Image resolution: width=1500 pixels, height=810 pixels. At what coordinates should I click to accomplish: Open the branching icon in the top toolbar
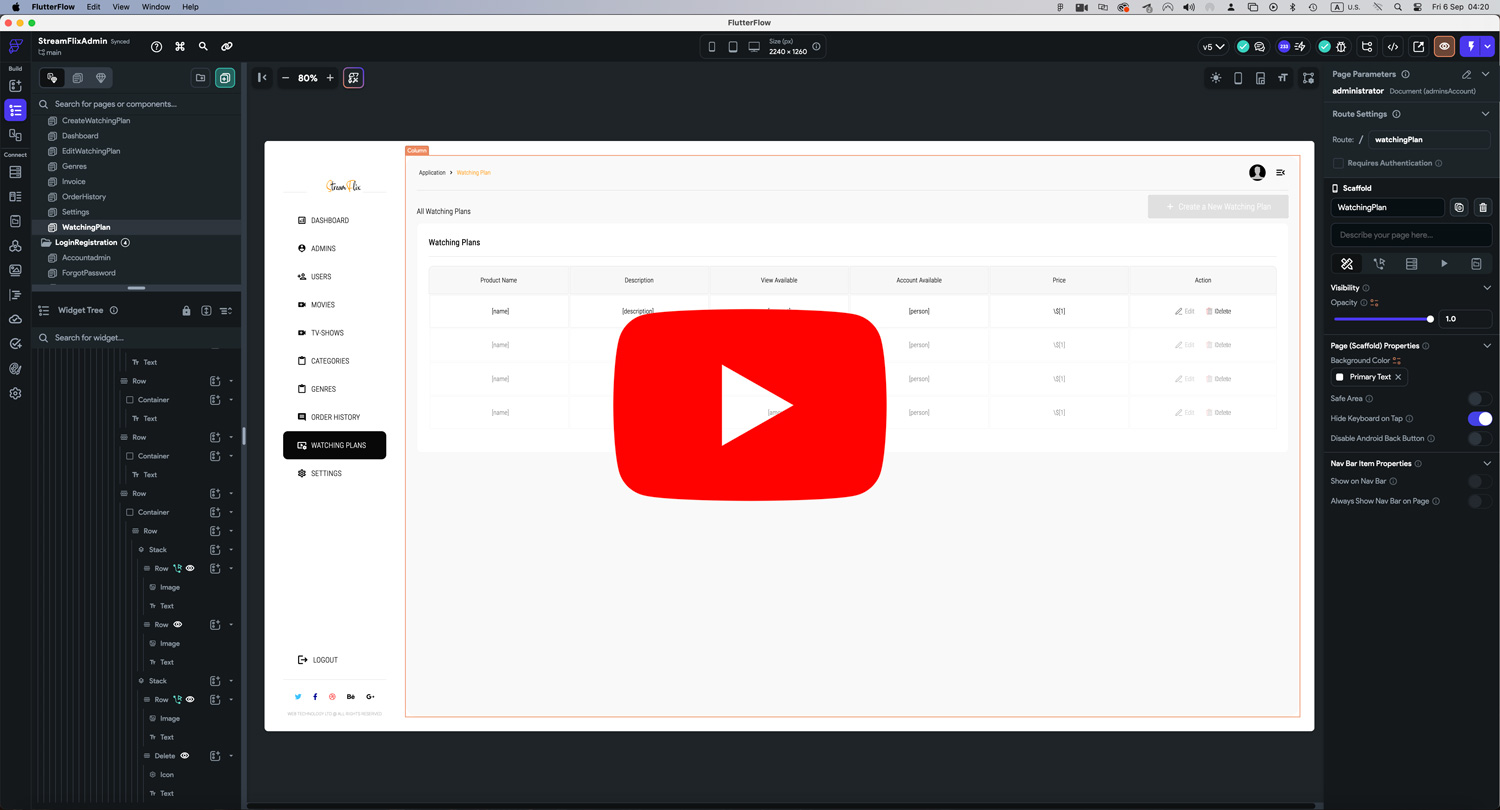coord(1367,46)
